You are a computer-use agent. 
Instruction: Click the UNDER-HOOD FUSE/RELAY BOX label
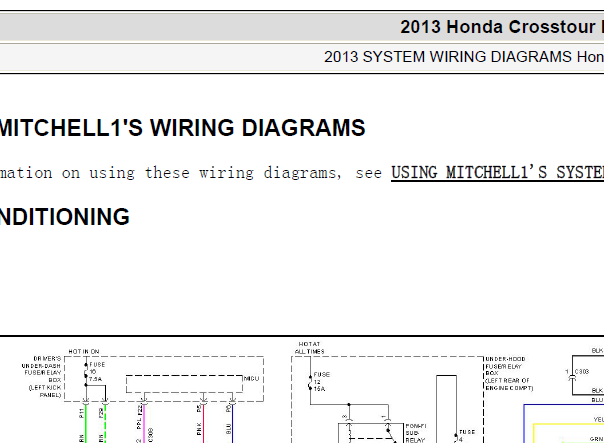(x=509, y=373)
